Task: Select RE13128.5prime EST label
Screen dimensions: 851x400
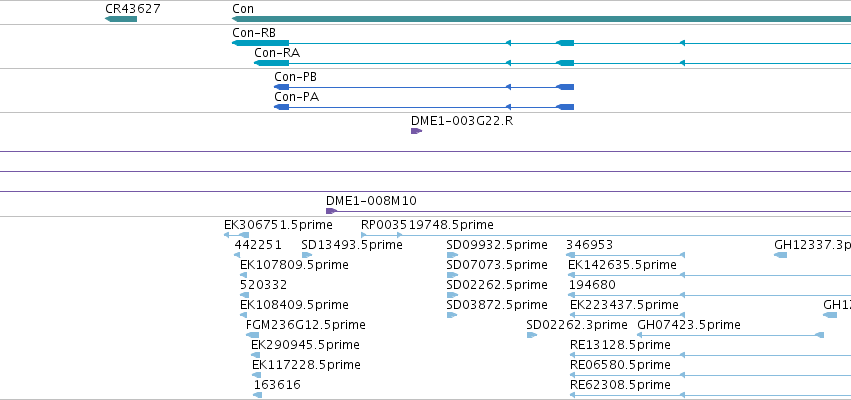Action: [x=620, y=345]
